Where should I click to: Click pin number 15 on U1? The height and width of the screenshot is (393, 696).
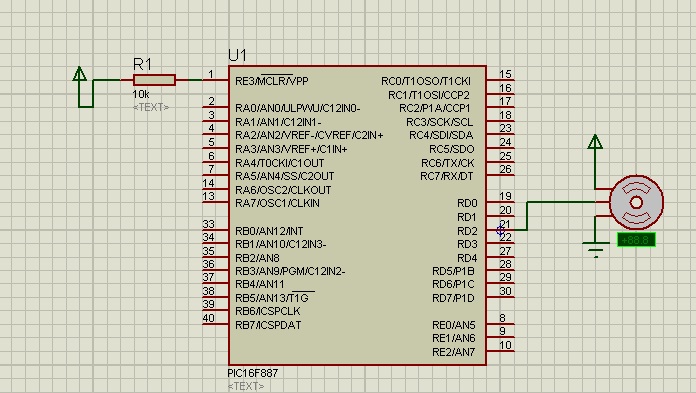point(505,74)
